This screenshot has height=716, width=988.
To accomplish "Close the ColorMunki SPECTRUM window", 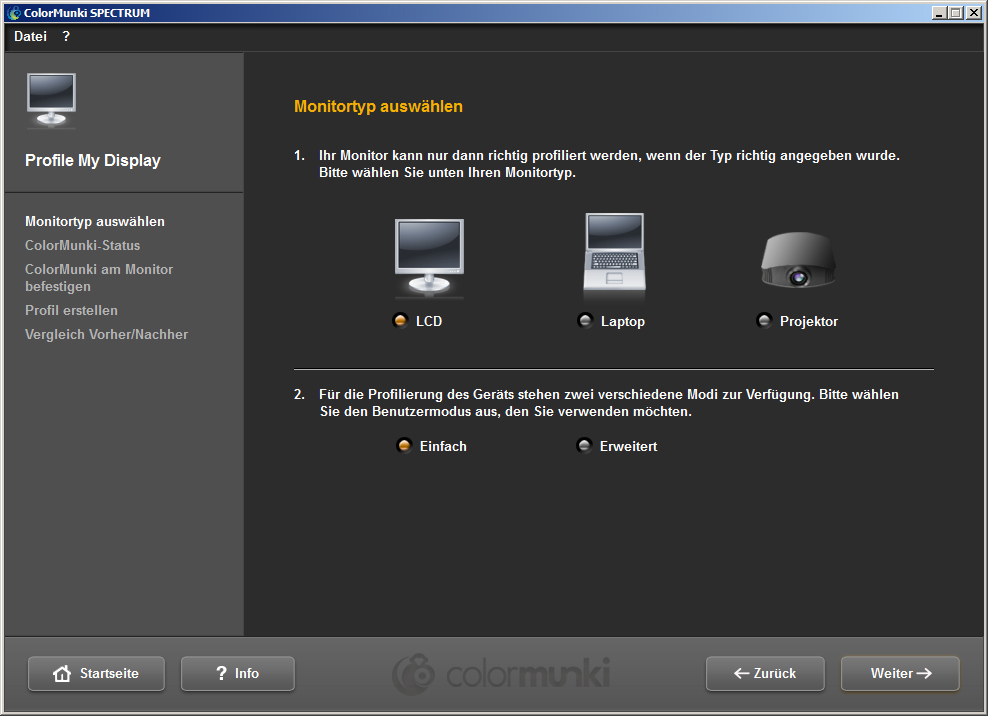I will pyautogui.click(x=974, y=13).
